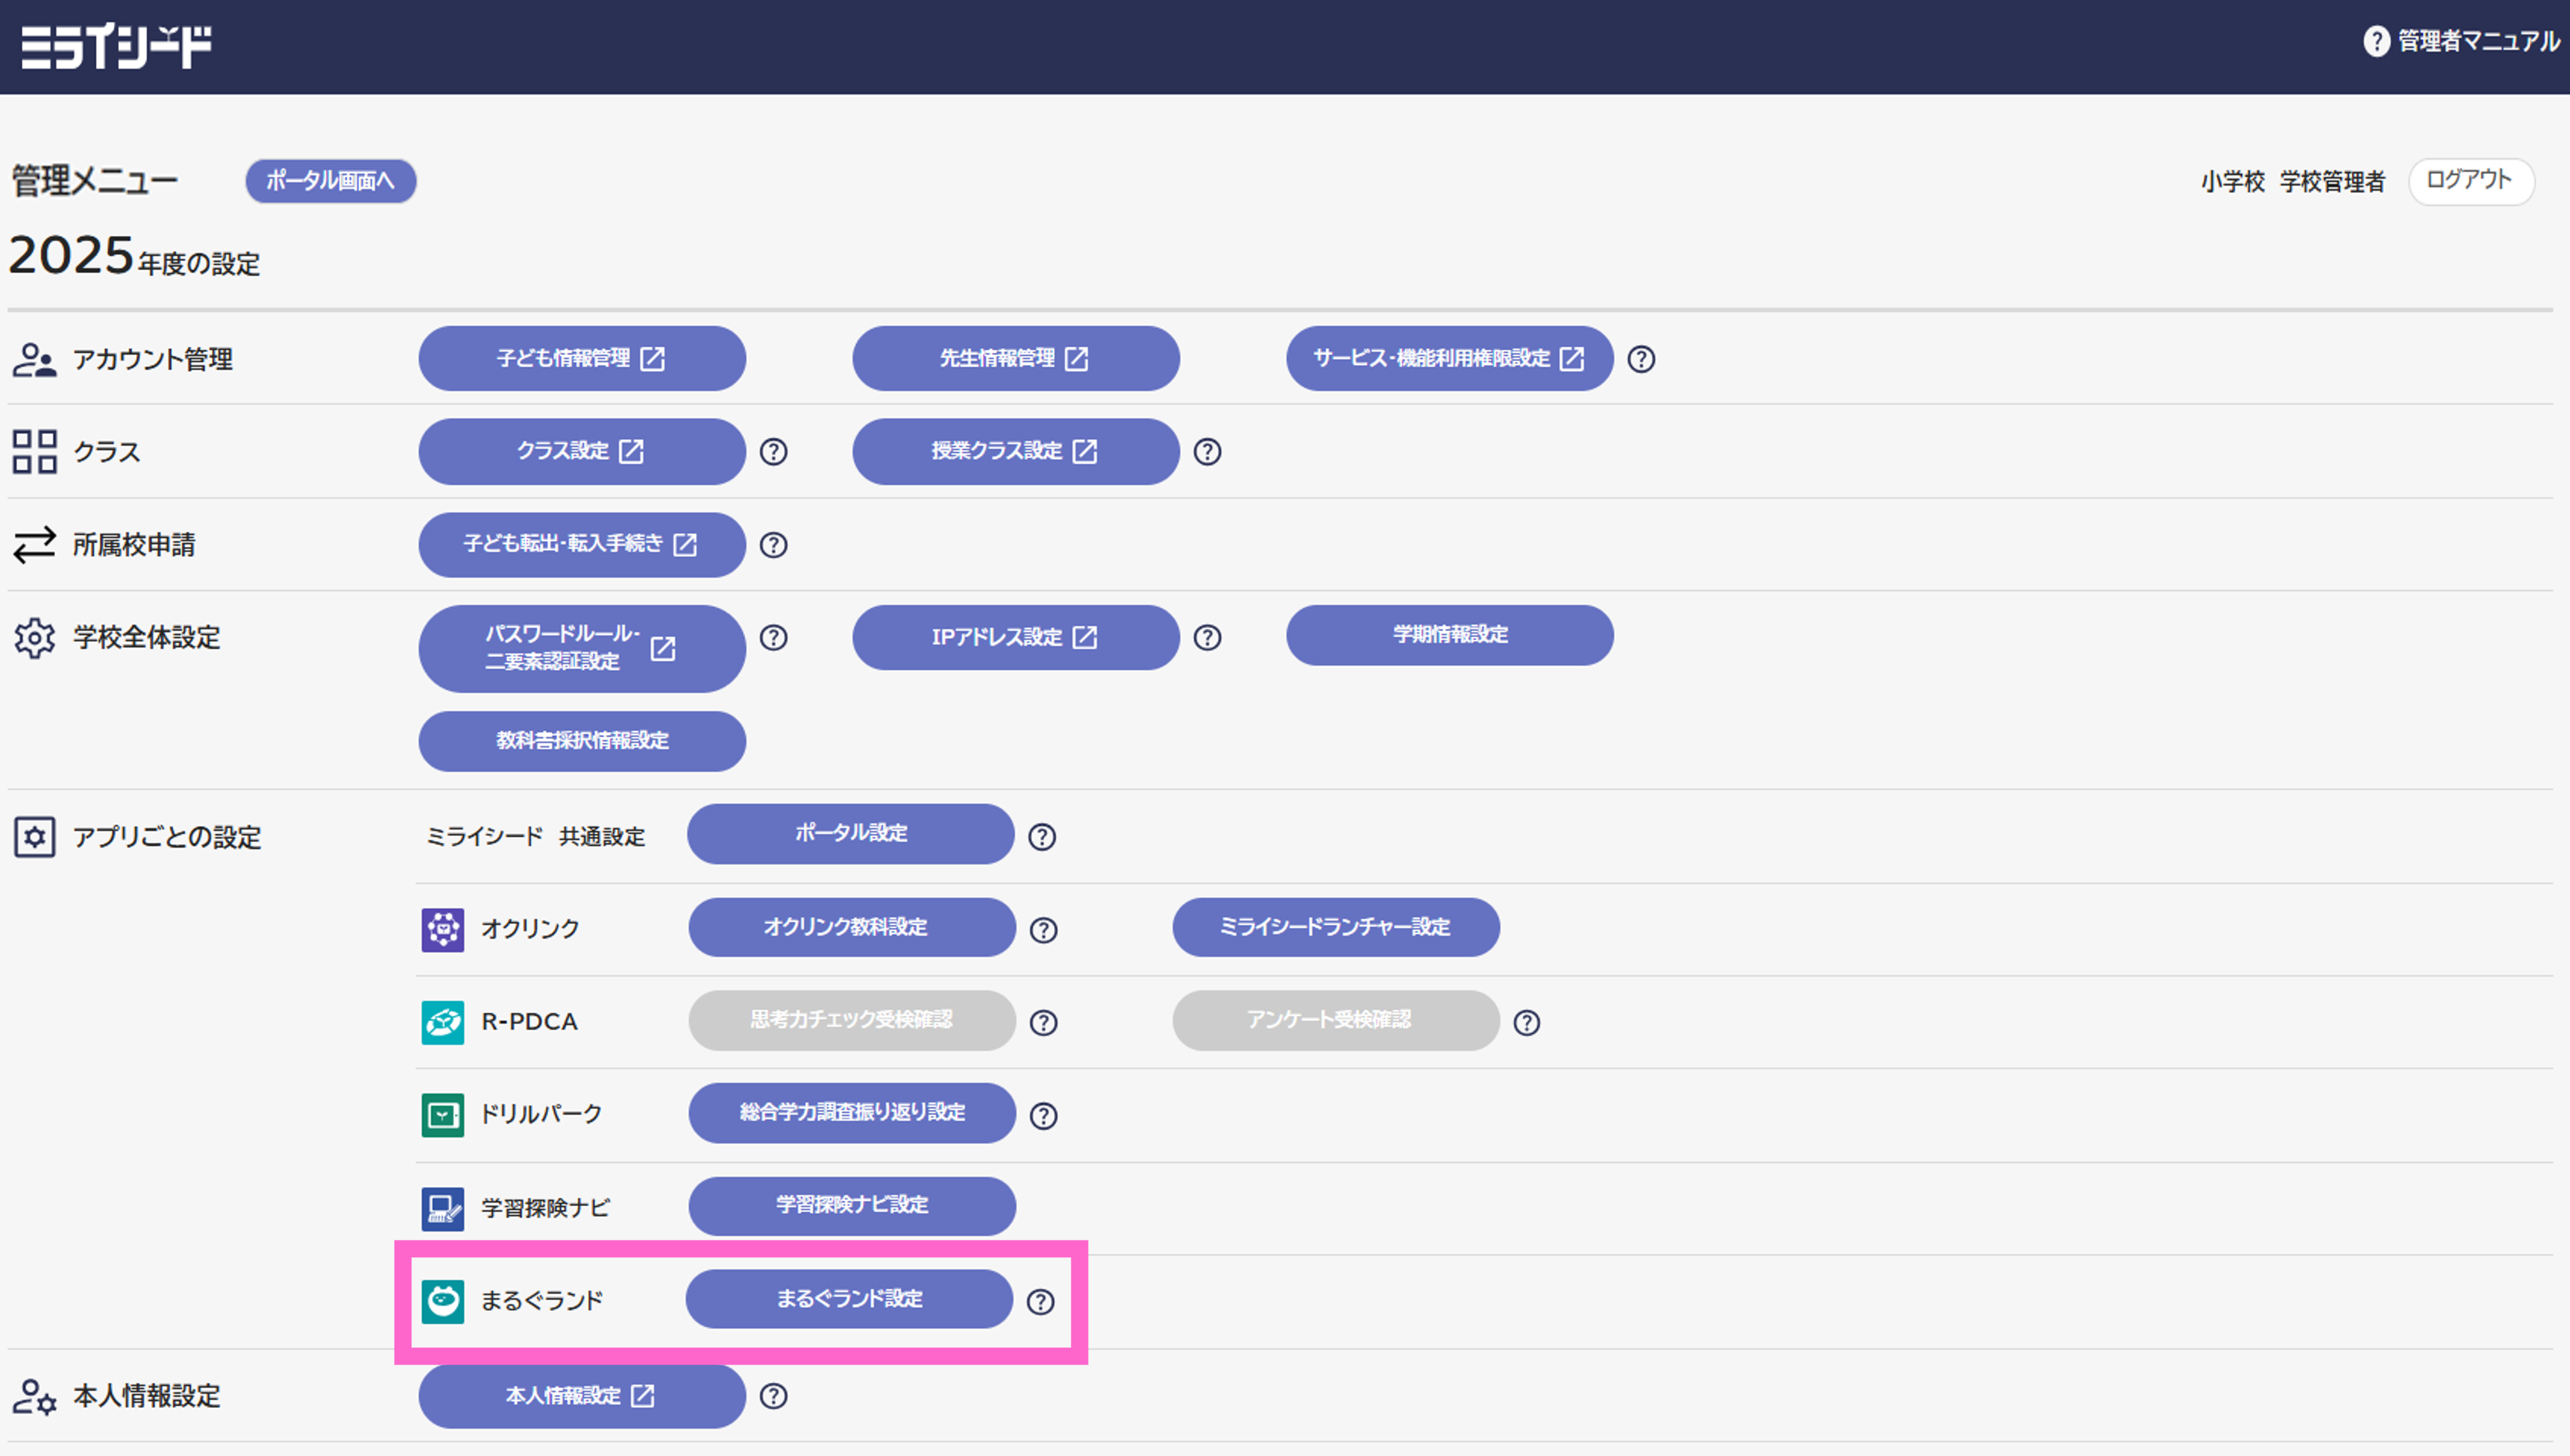Open 先生情報管理
This screenshot has height=1456, width=2570.
[x=1015, y=358]
